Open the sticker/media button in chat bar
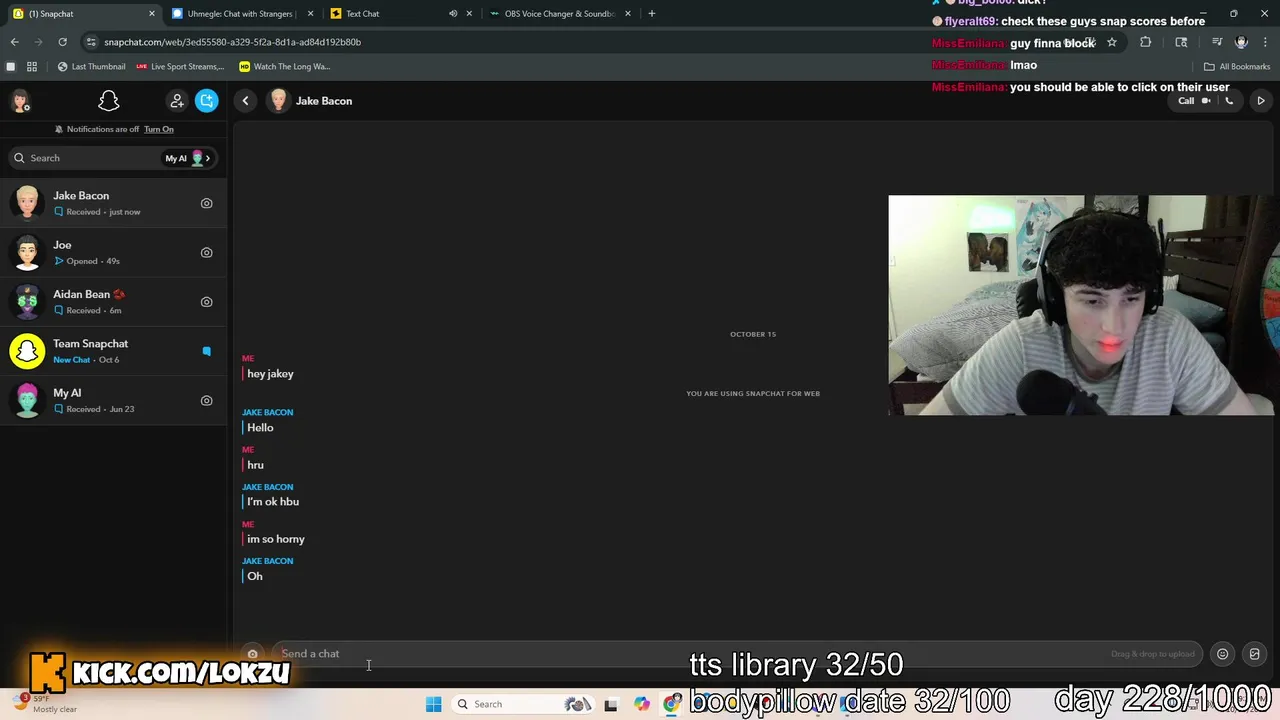1280x720 pixels. [x=1255, y=654]
